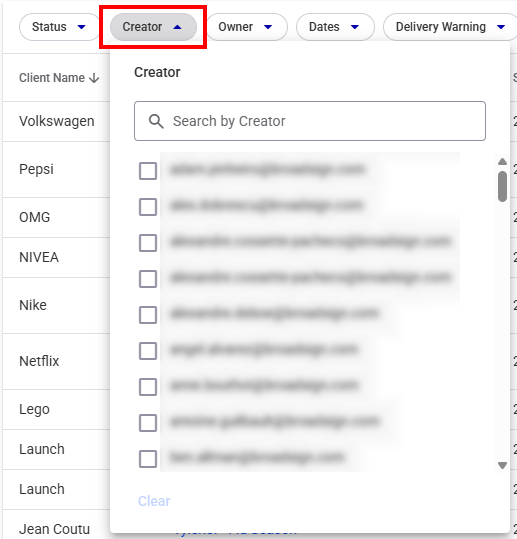
Task: Open the Owner filter menu
Action: tap(246, 27)
